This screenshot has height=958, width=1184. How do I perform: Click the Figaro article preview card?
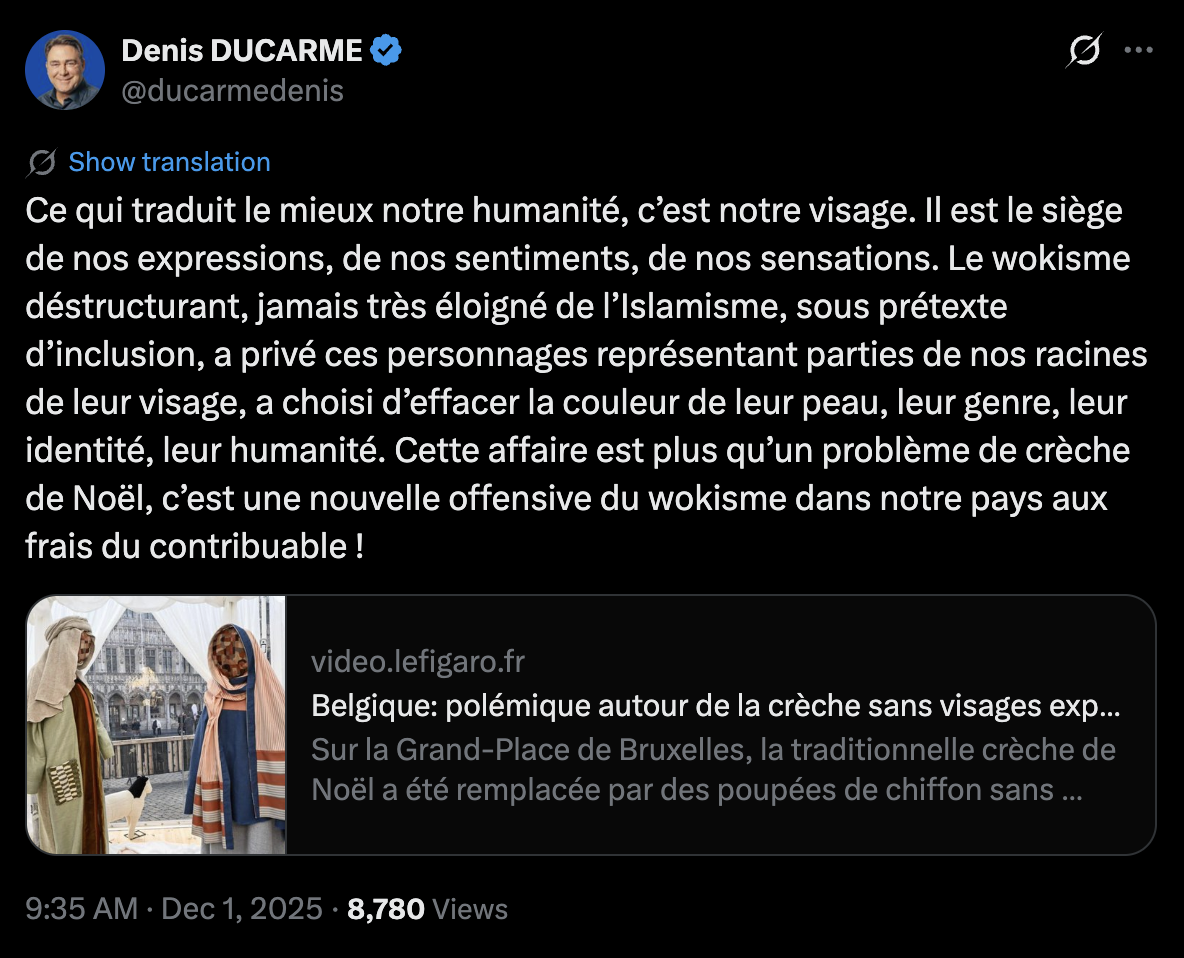[x=592, y=724]
